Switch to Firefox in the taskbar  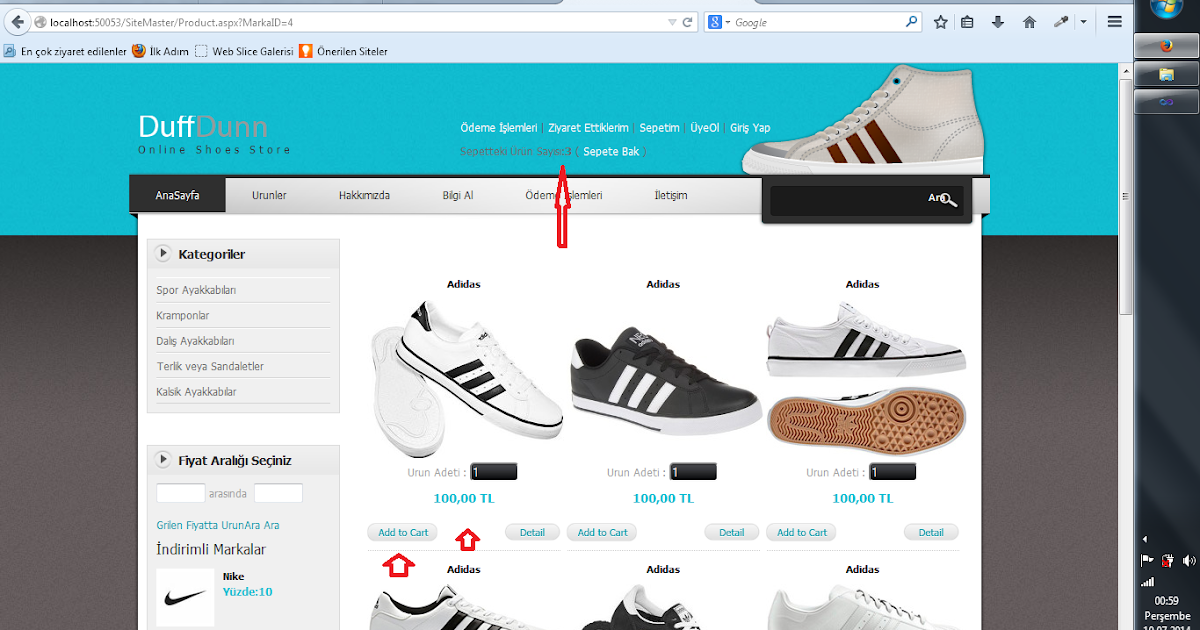click(1166, 45)
